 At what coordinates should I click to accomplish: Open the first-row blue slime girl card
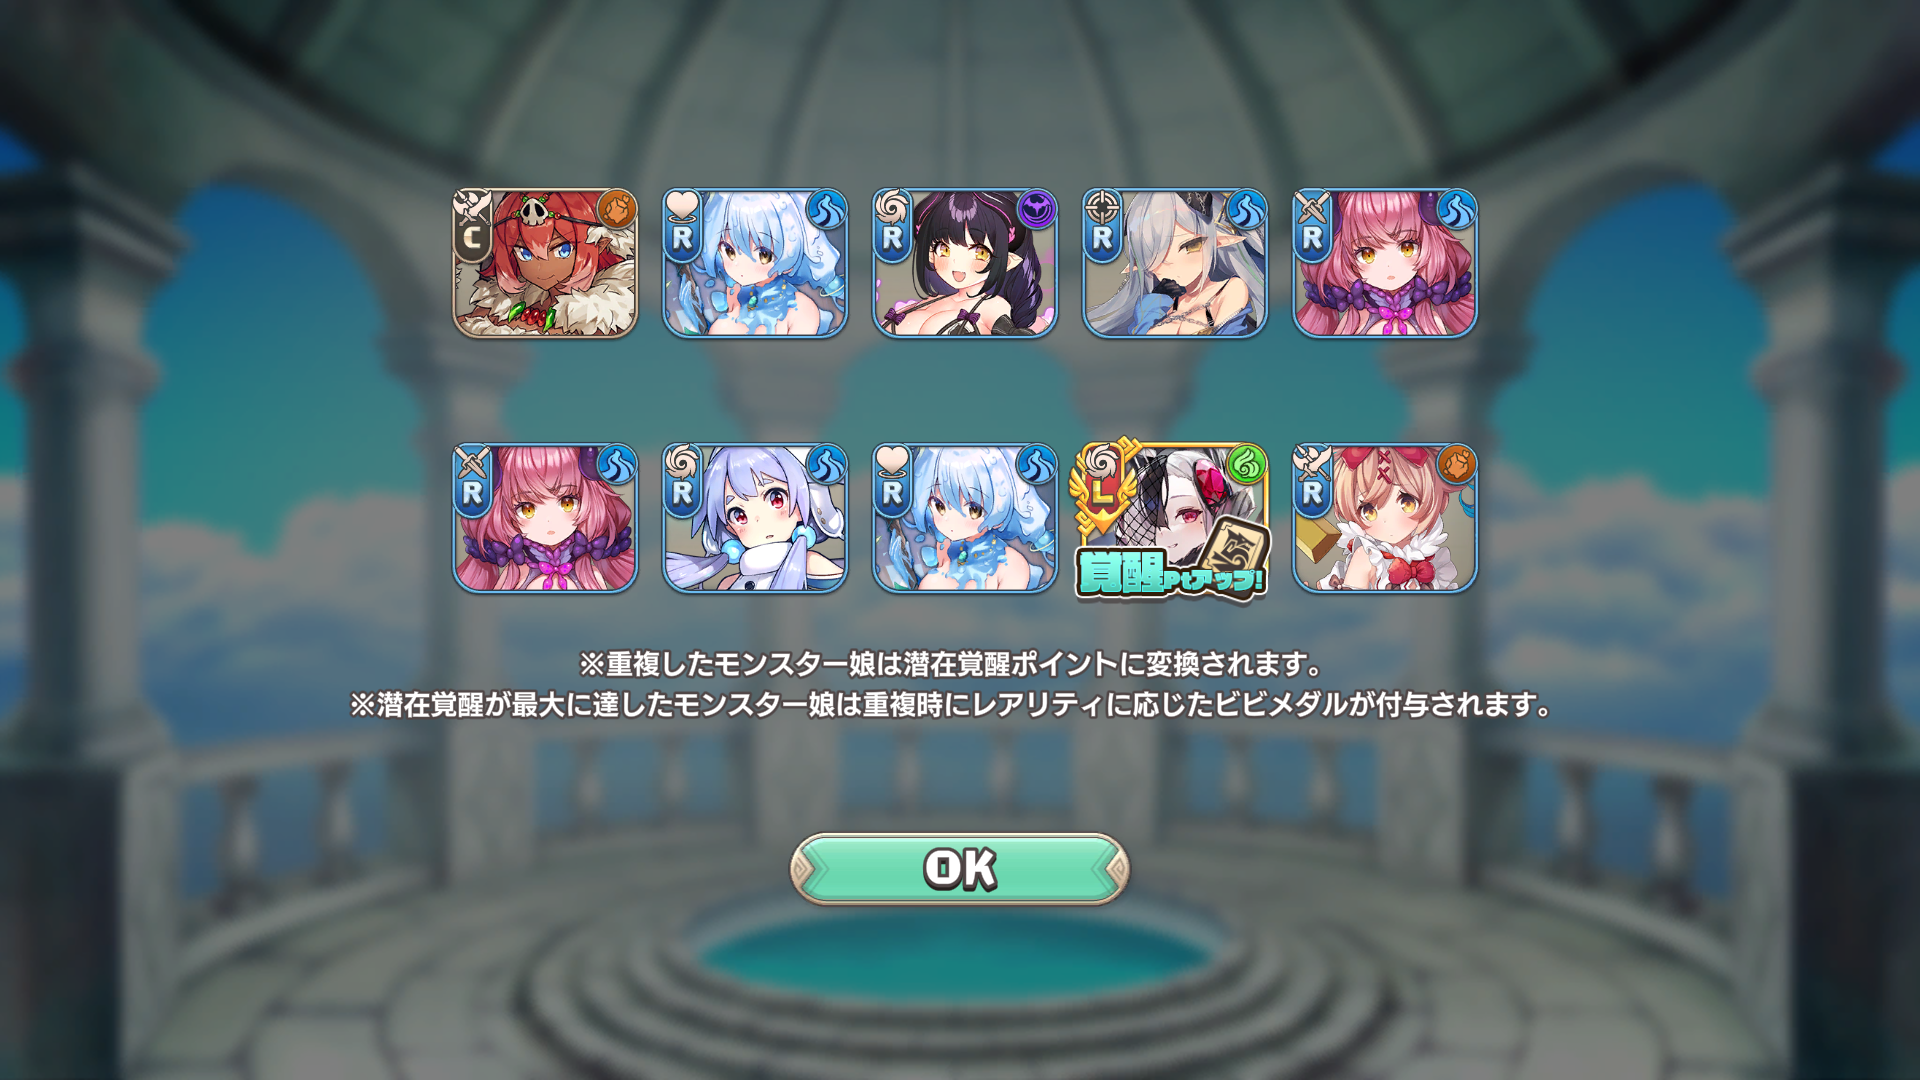point(755,263)
